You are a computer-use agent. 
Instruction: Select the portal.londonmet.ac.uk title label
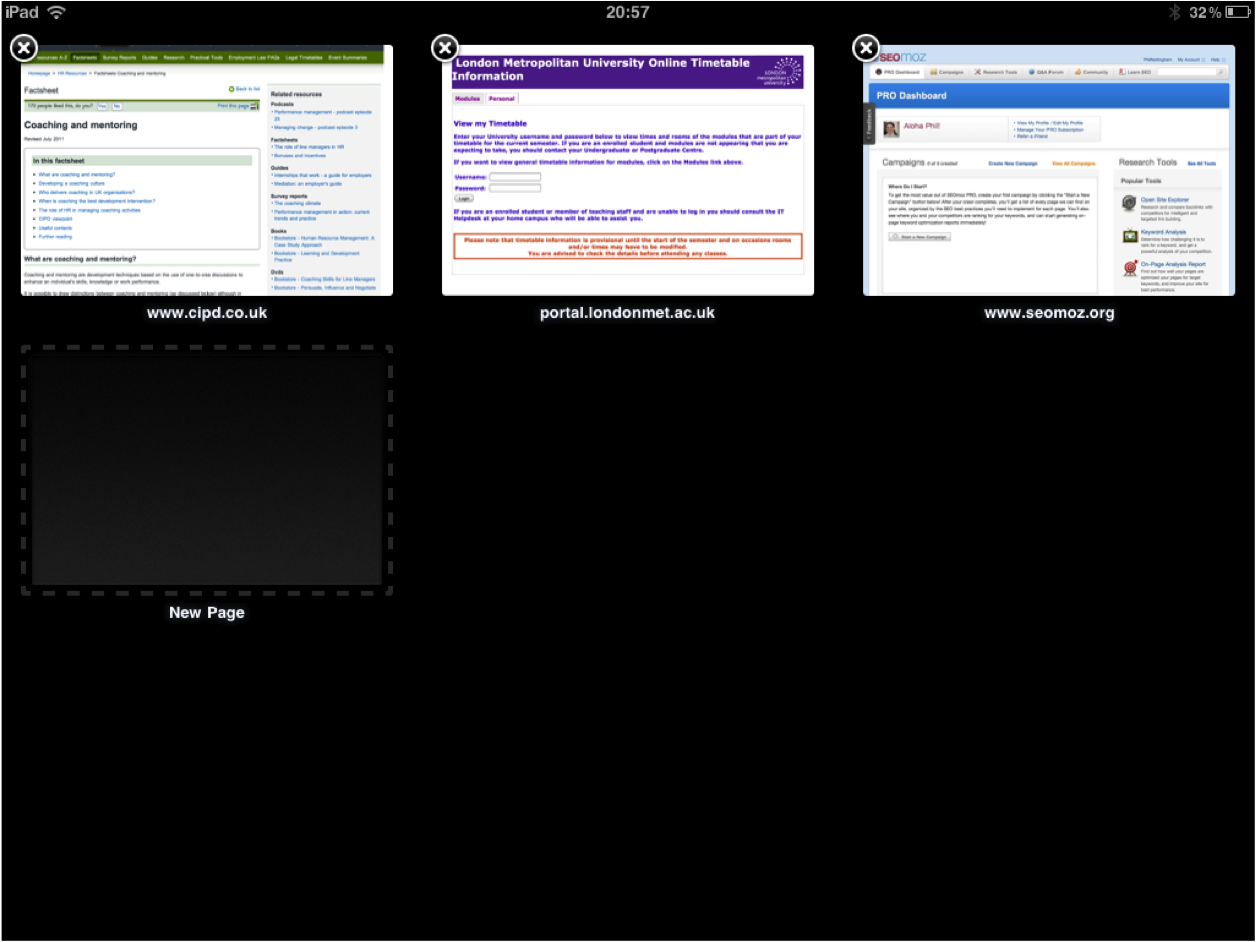627,313
